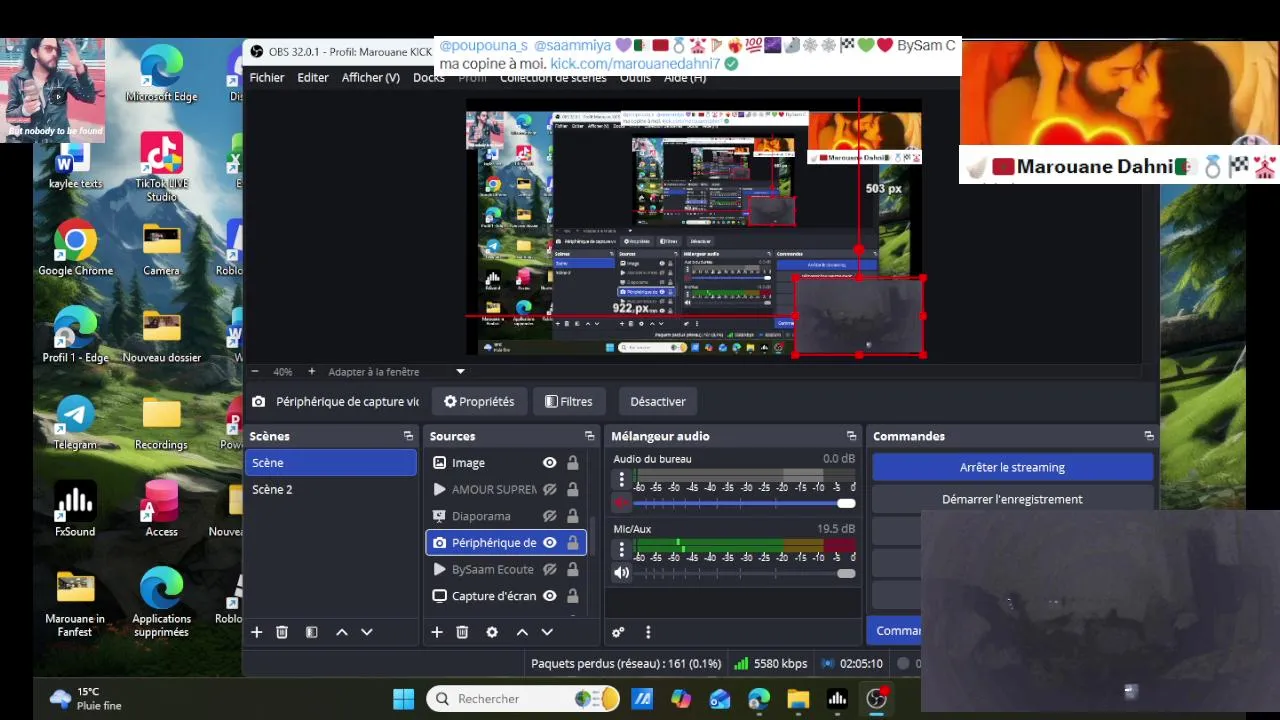Click Paquets perdus status text
1280x720 pixels.
pos(626,664)
